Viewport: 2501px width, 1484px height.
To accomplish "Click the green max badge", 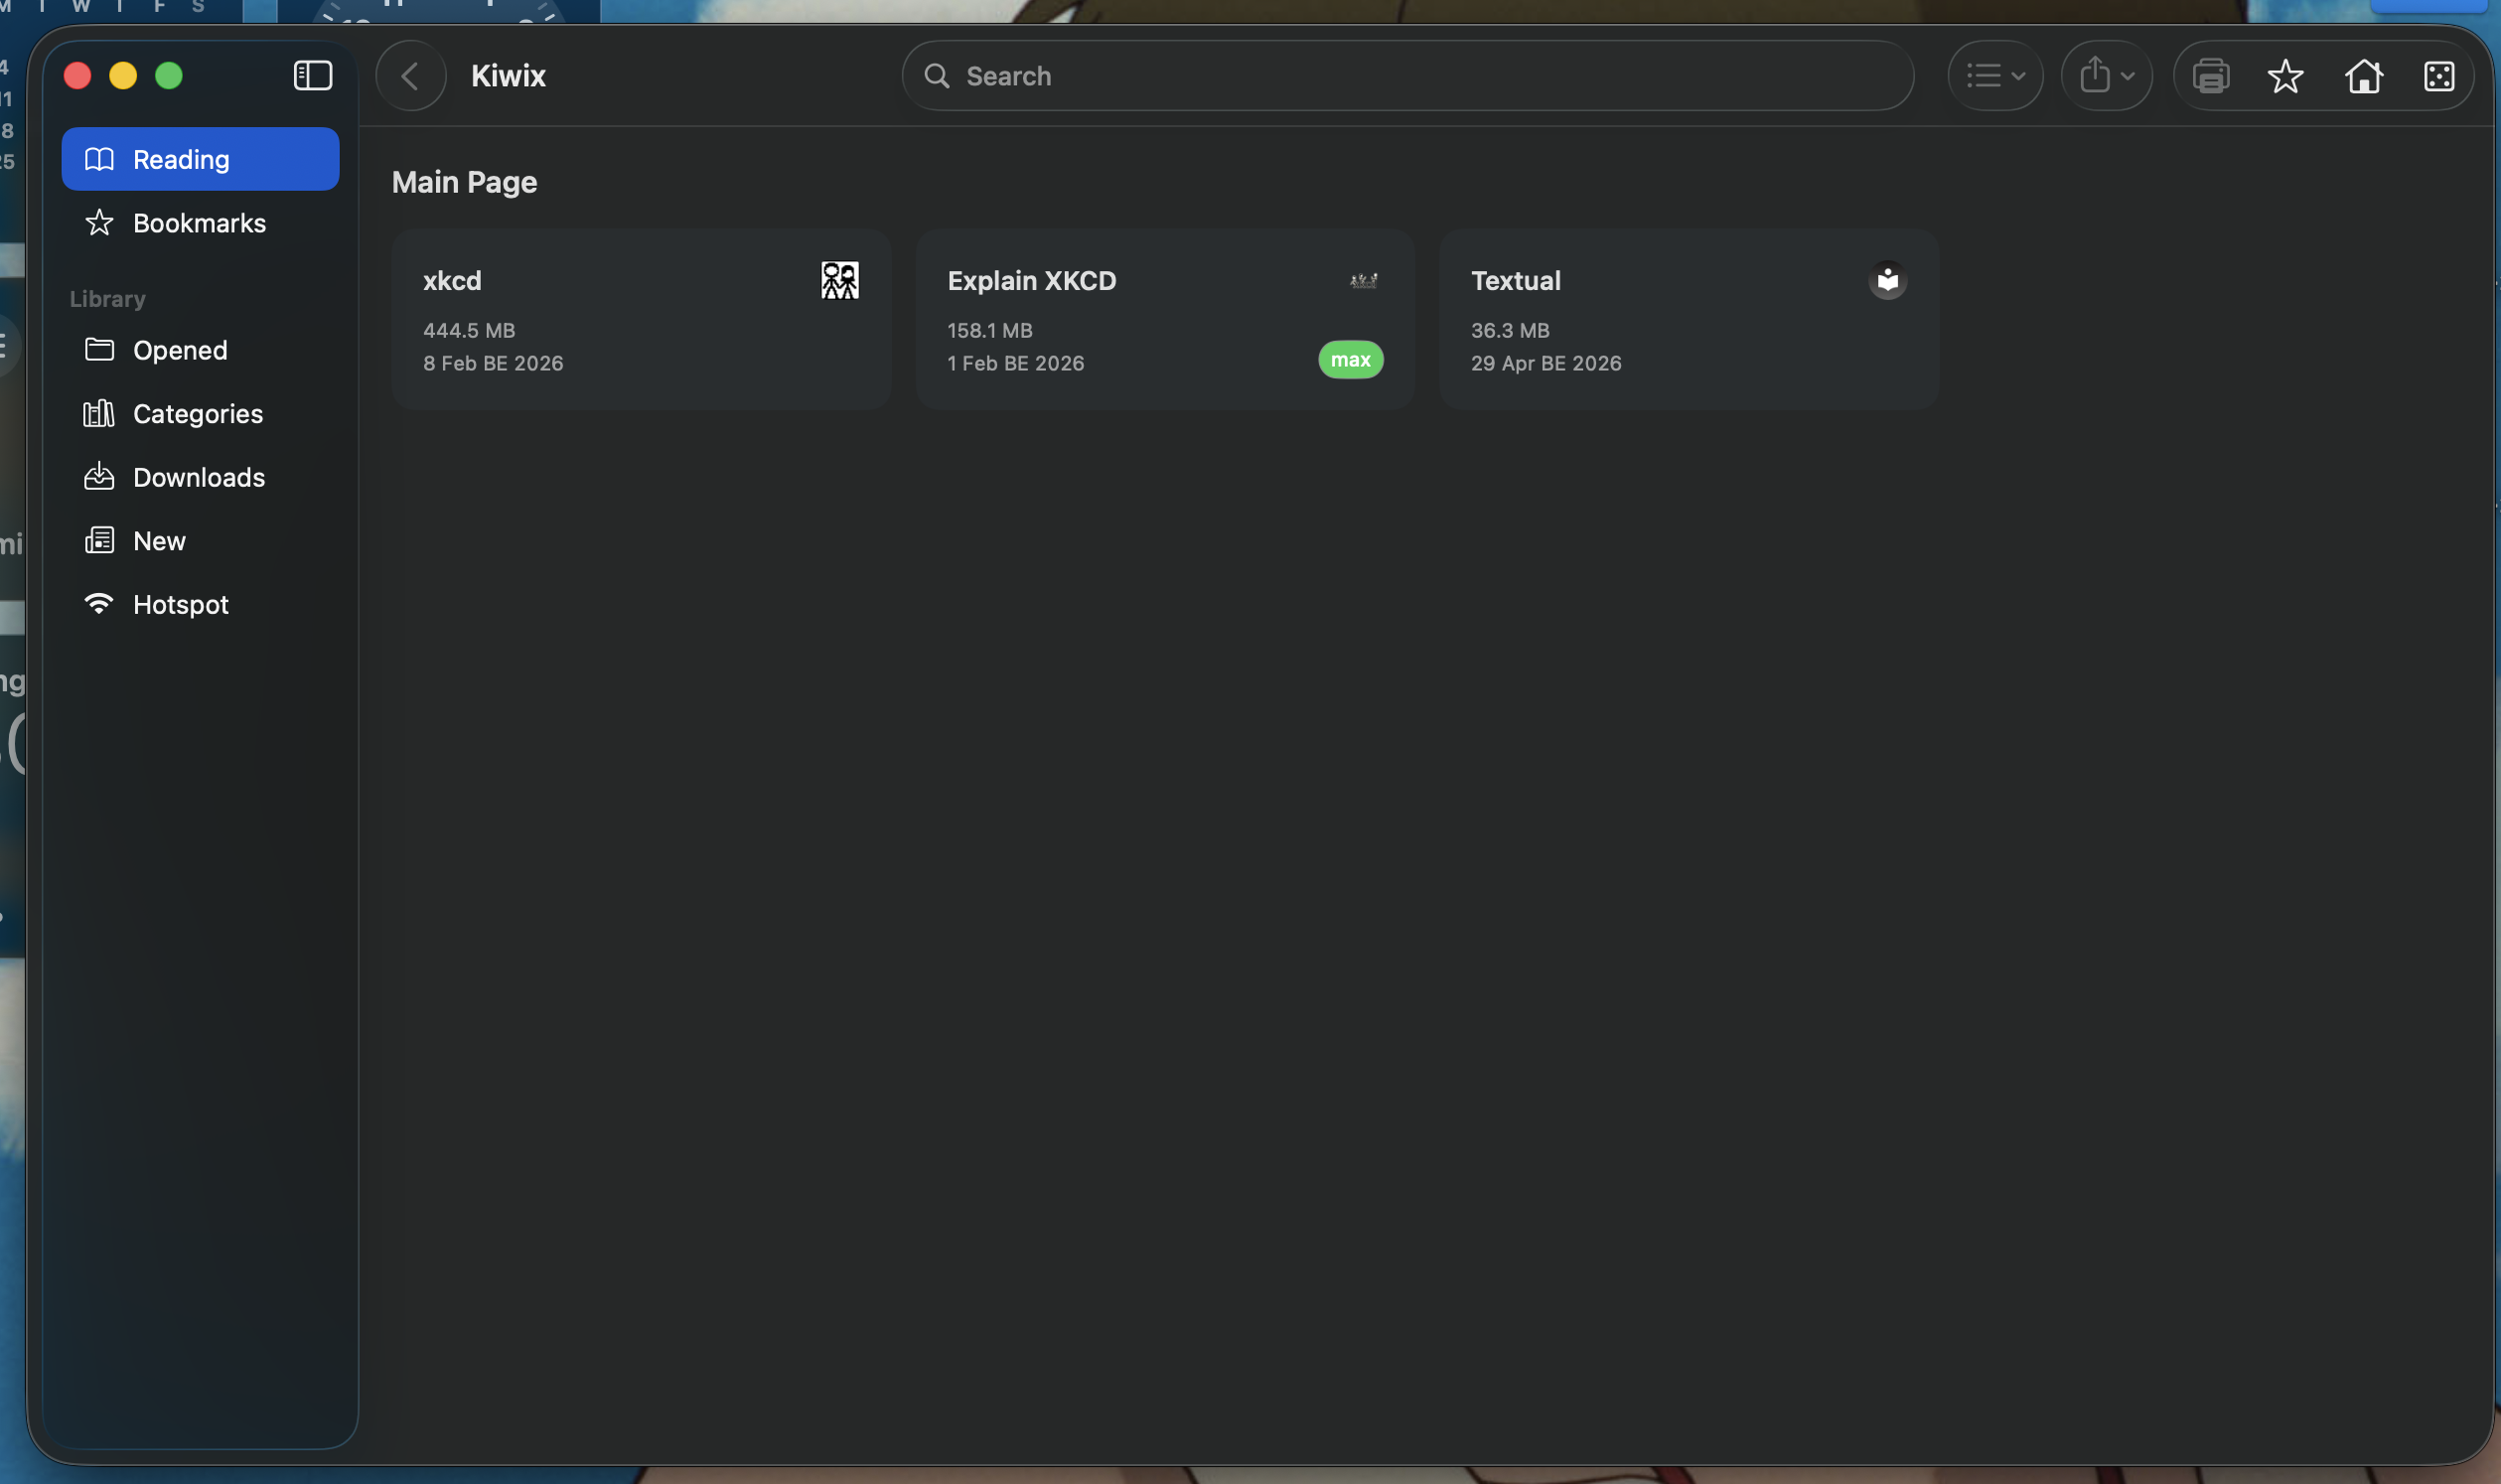I will [x=1350, y=360].
